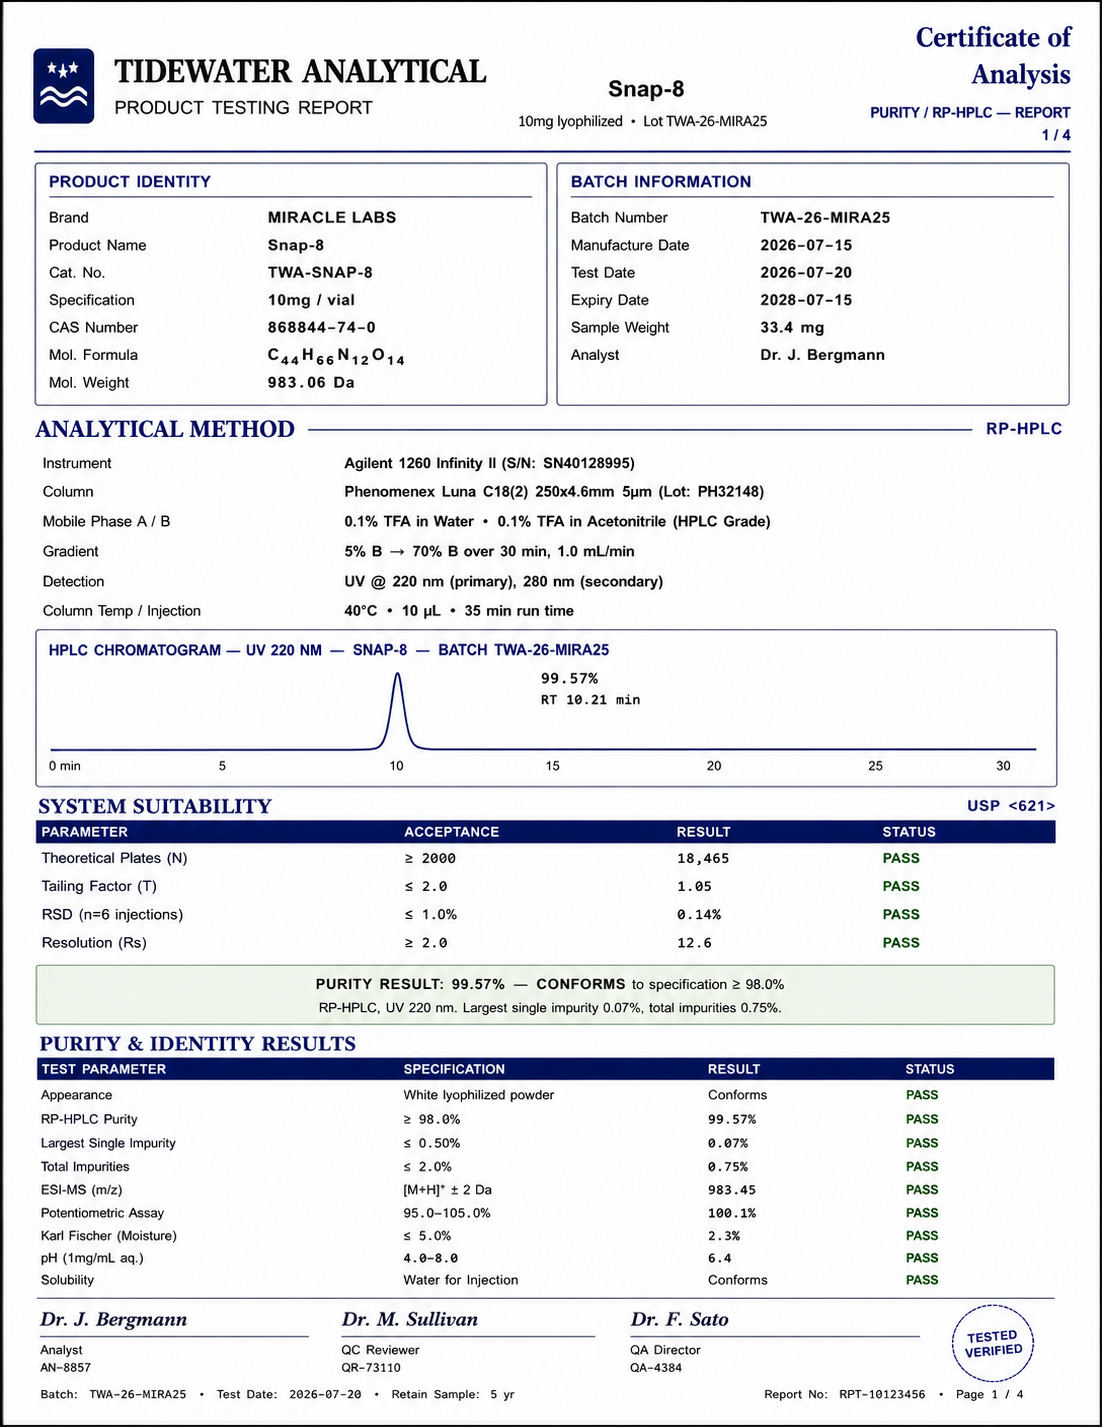Click the USP <621> reference label

coord(1011,806)
